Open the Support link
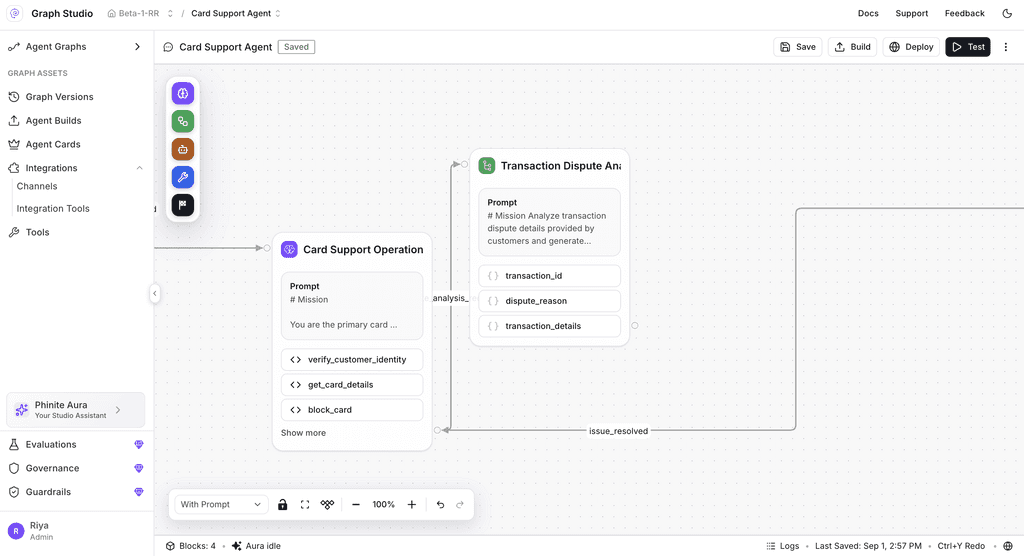 tap(912, 13)
